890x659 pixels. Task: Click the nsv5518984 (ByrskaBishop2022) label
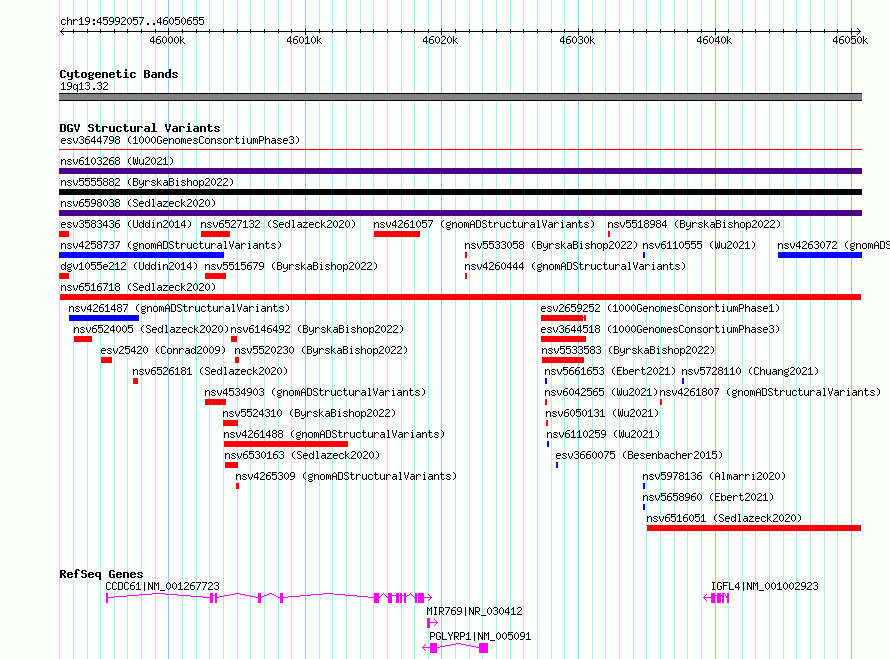(694, 224)
